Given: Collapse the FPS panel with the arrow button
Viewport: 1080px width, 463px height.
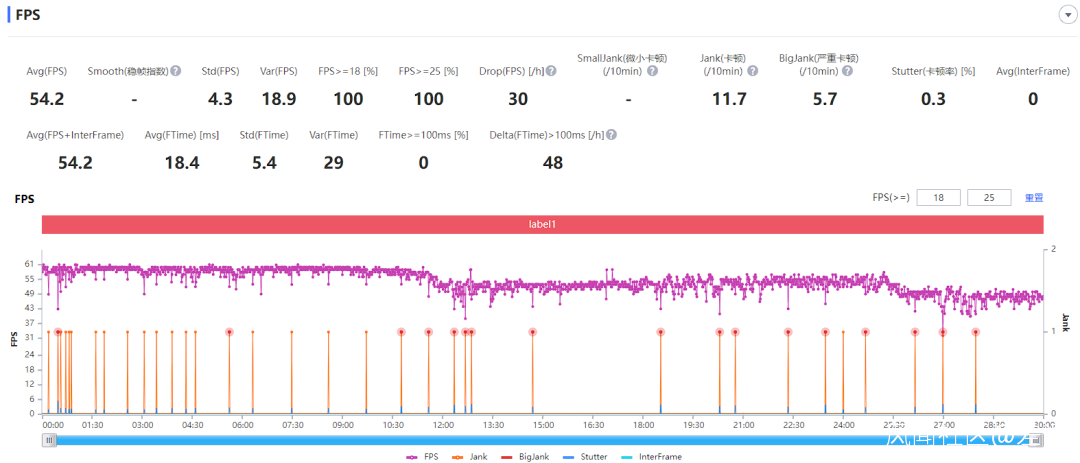Looking at the screenshot, I should (1068, 16).
